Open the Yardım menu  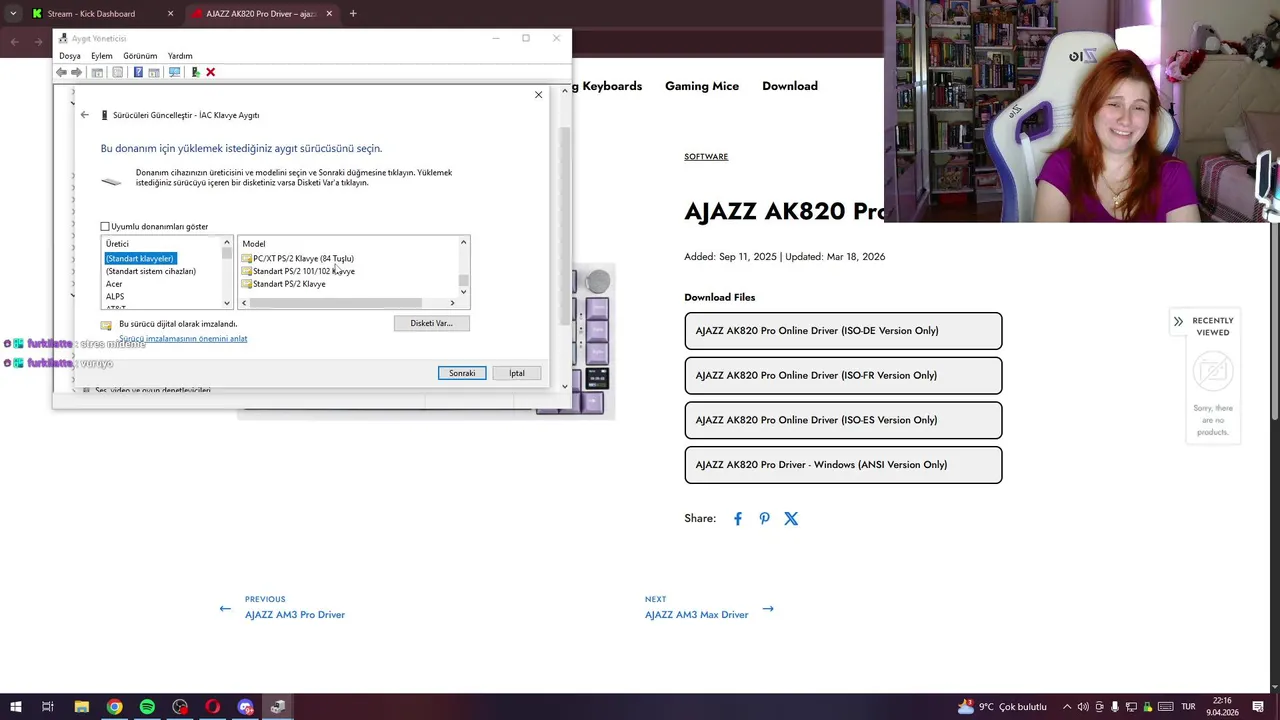180,56
